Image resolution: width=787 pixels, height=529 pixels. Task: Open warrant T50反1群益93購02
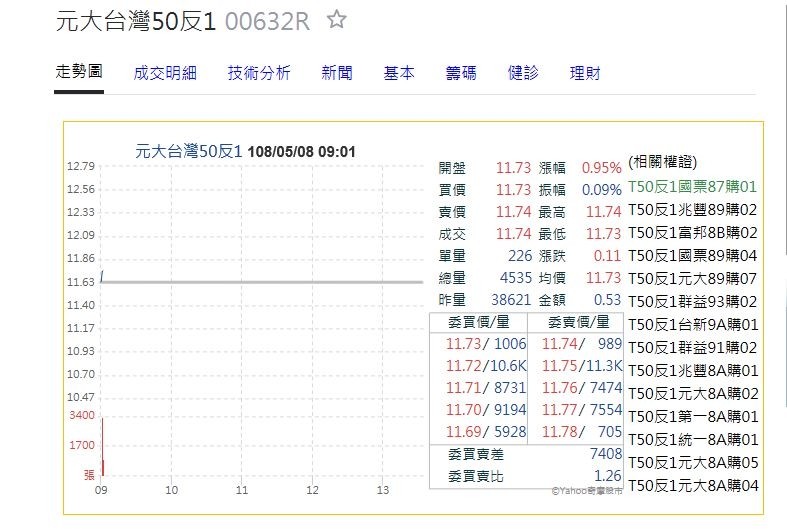[692, 302]
